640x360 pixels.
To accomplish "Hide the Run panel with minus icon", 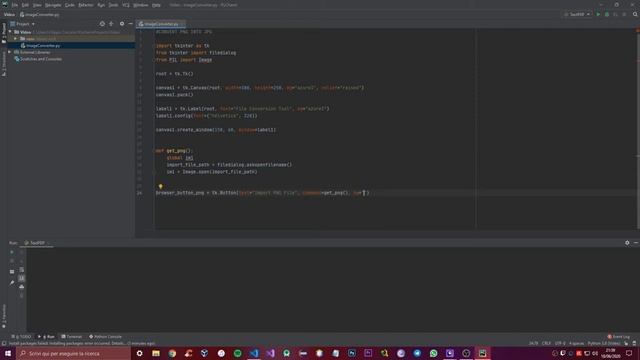I will 636,243.
